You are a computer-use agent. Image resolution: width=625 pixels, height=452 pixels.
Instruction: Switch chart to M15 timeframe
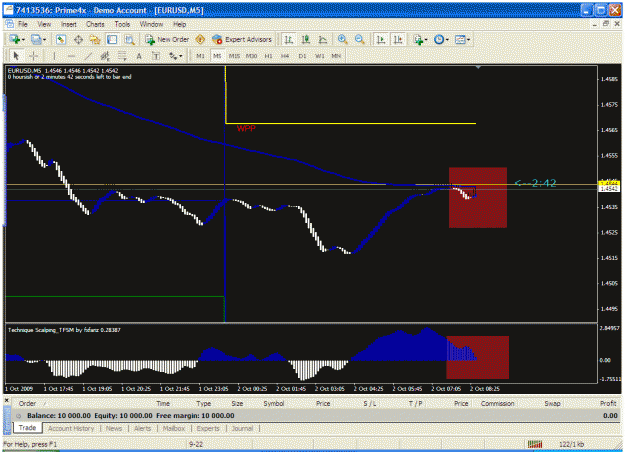click(234, 56)
